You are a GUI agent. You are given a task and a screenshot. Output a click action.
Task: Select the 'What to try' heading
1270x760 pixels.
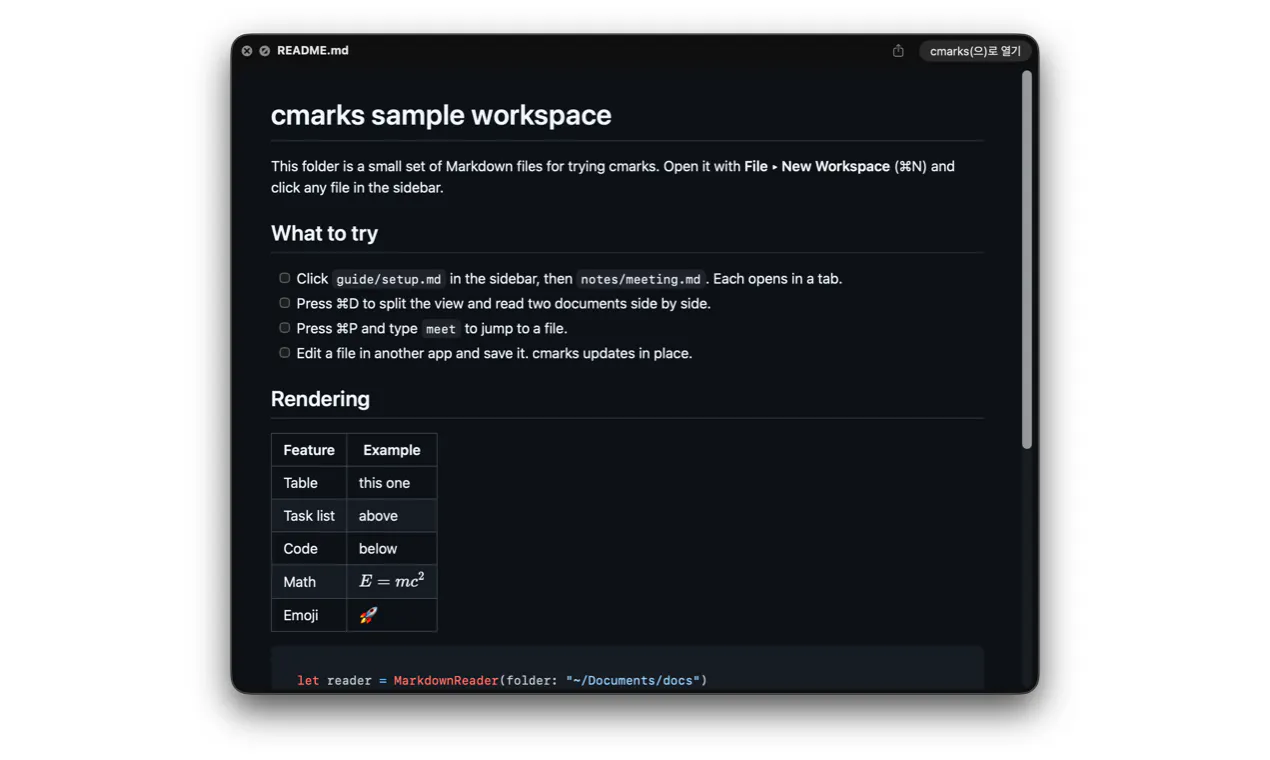[x=324, y=233]
